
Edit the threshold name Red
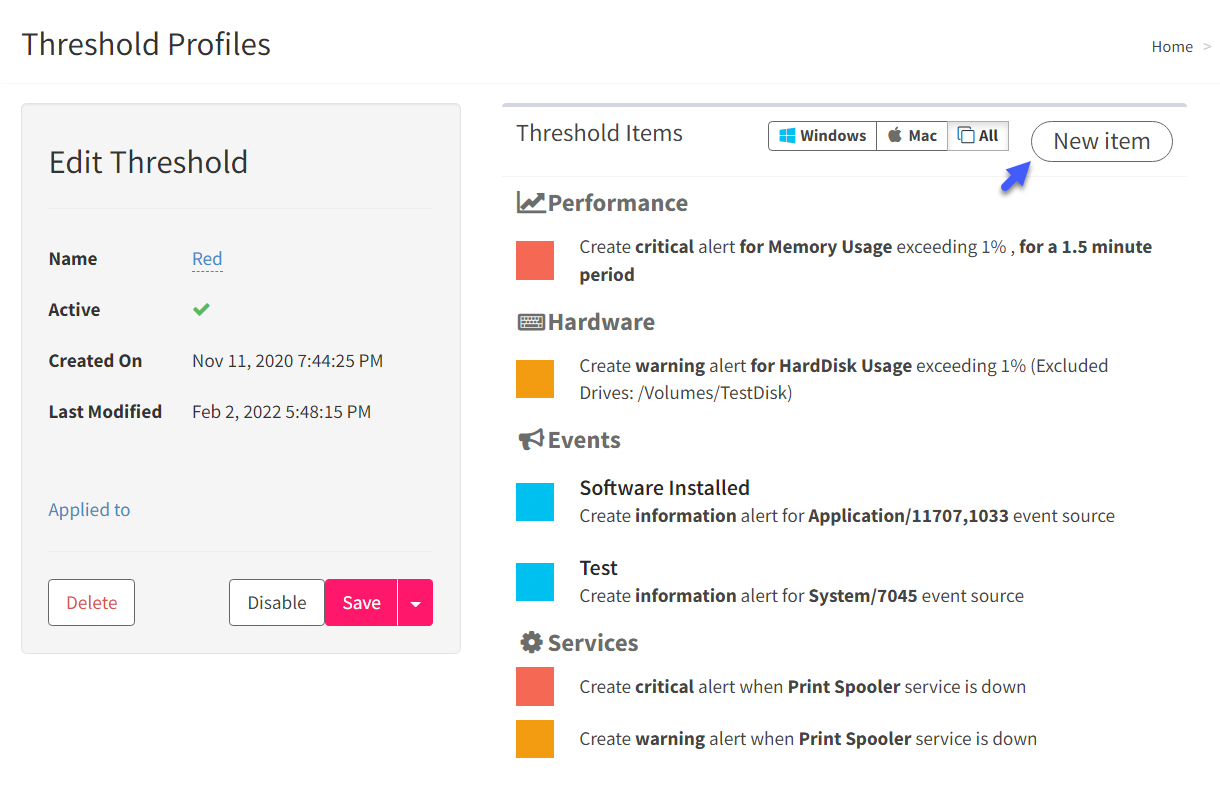(207, 259)
